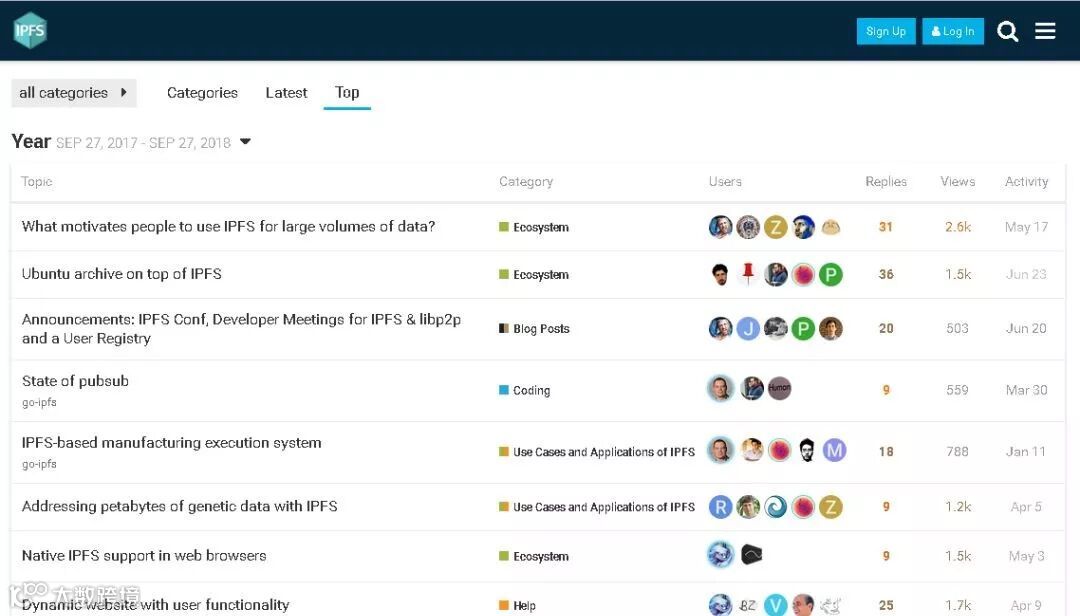The image size is (1080, 616).
Task: Click the blue swirl avatar in genetic data row
Action: tap(776, 507)
